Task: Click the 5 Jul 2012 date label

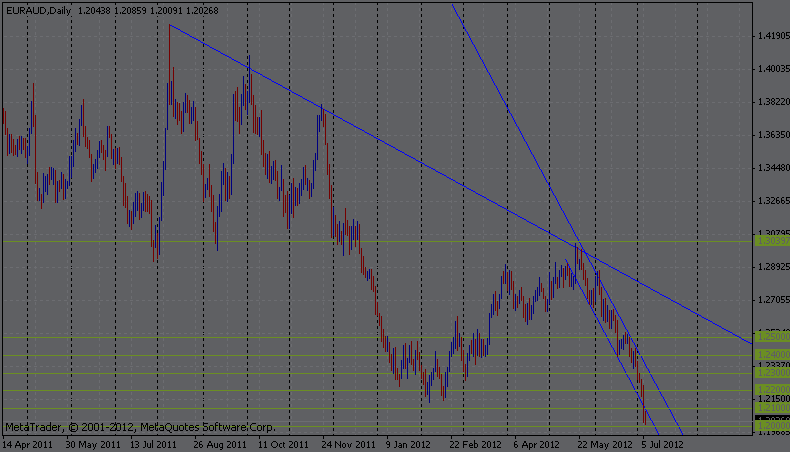Action: [x=662, y=444]
